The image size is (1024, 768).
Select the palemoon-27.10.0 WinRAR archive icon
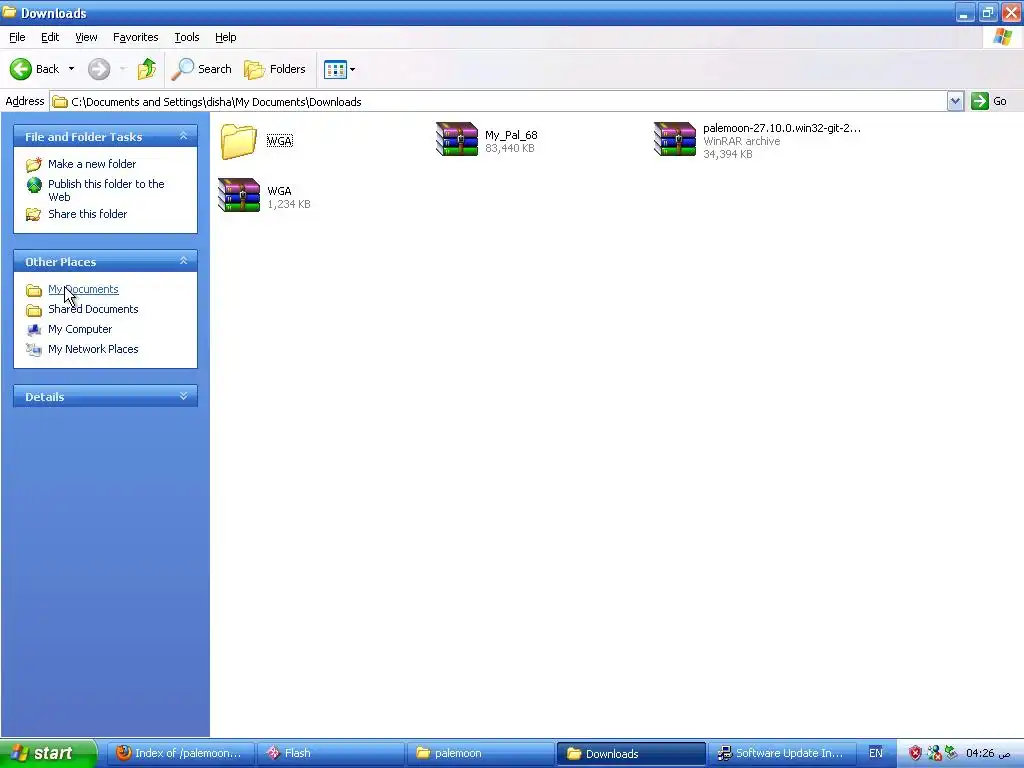pos(675,139)
